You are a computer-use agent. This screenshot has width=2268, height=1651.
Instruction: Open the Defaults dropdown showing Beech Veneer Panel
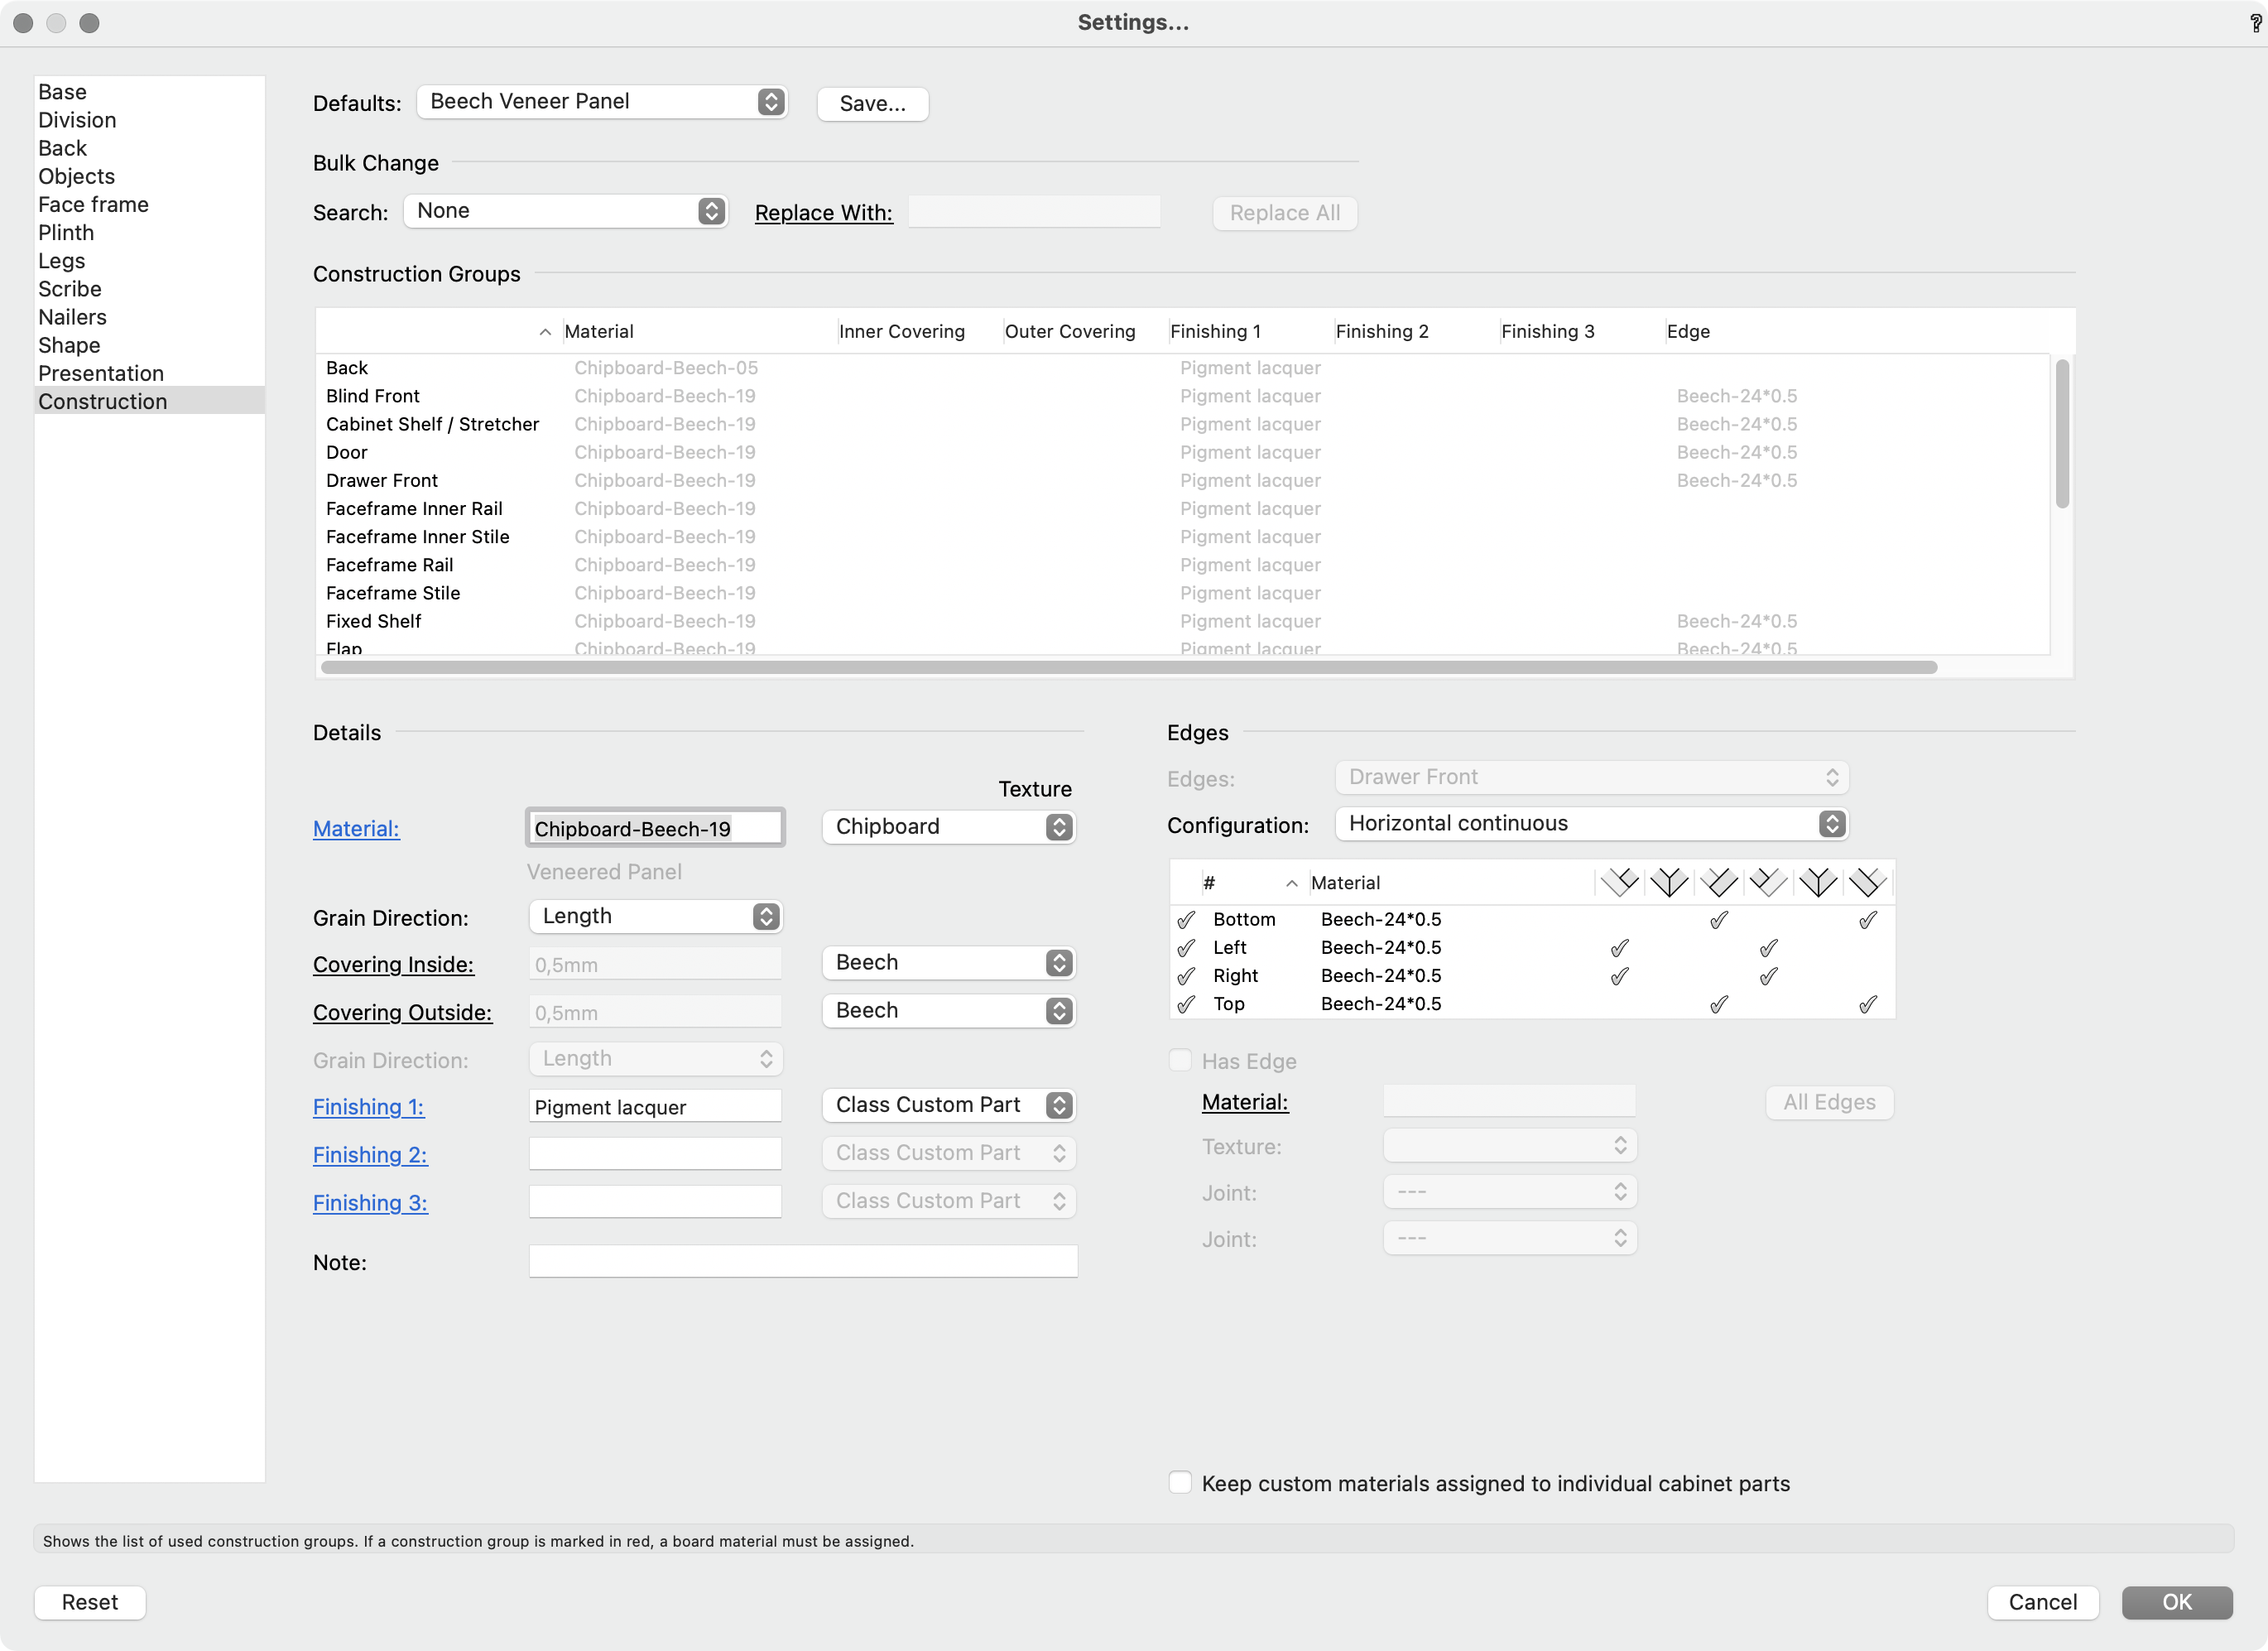[602, 102]
